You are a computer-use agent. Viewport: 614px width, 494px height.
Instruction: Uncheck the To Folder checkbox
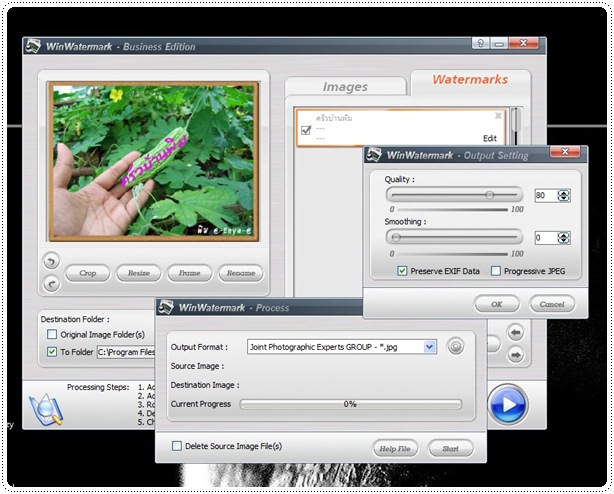[x=52, y=352]
